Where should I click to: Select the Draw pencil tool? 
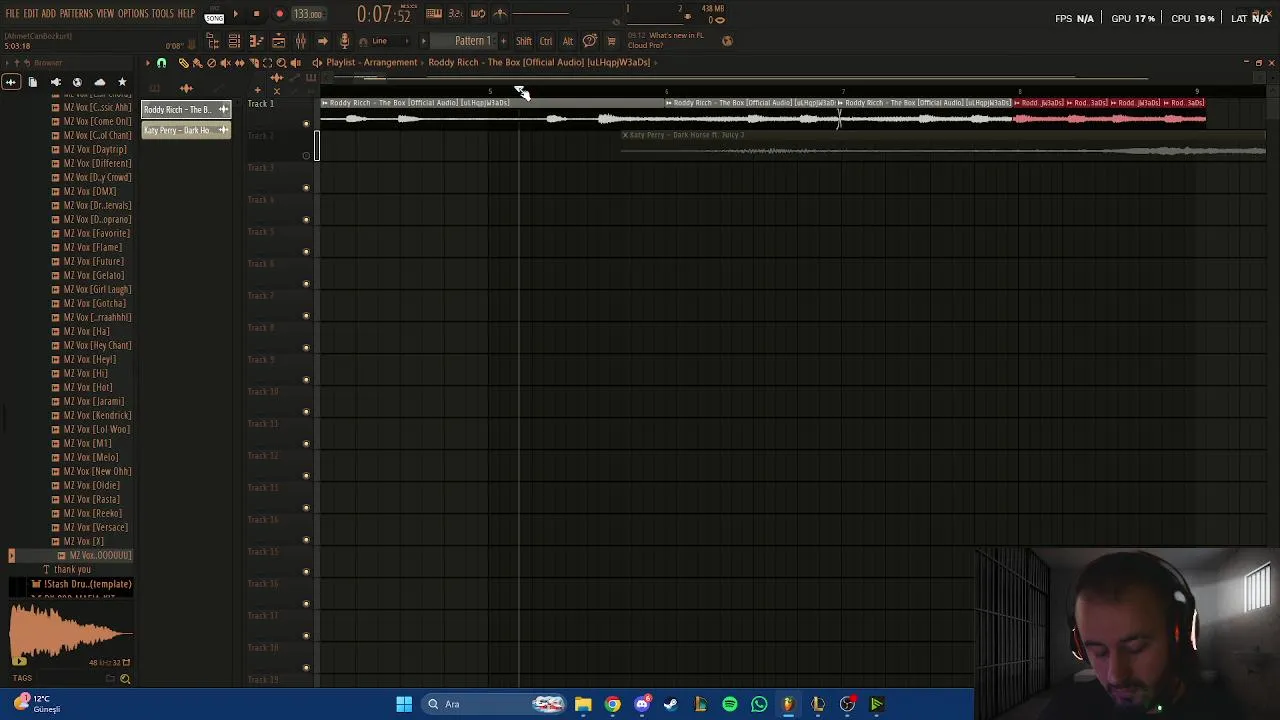[184, 63]
